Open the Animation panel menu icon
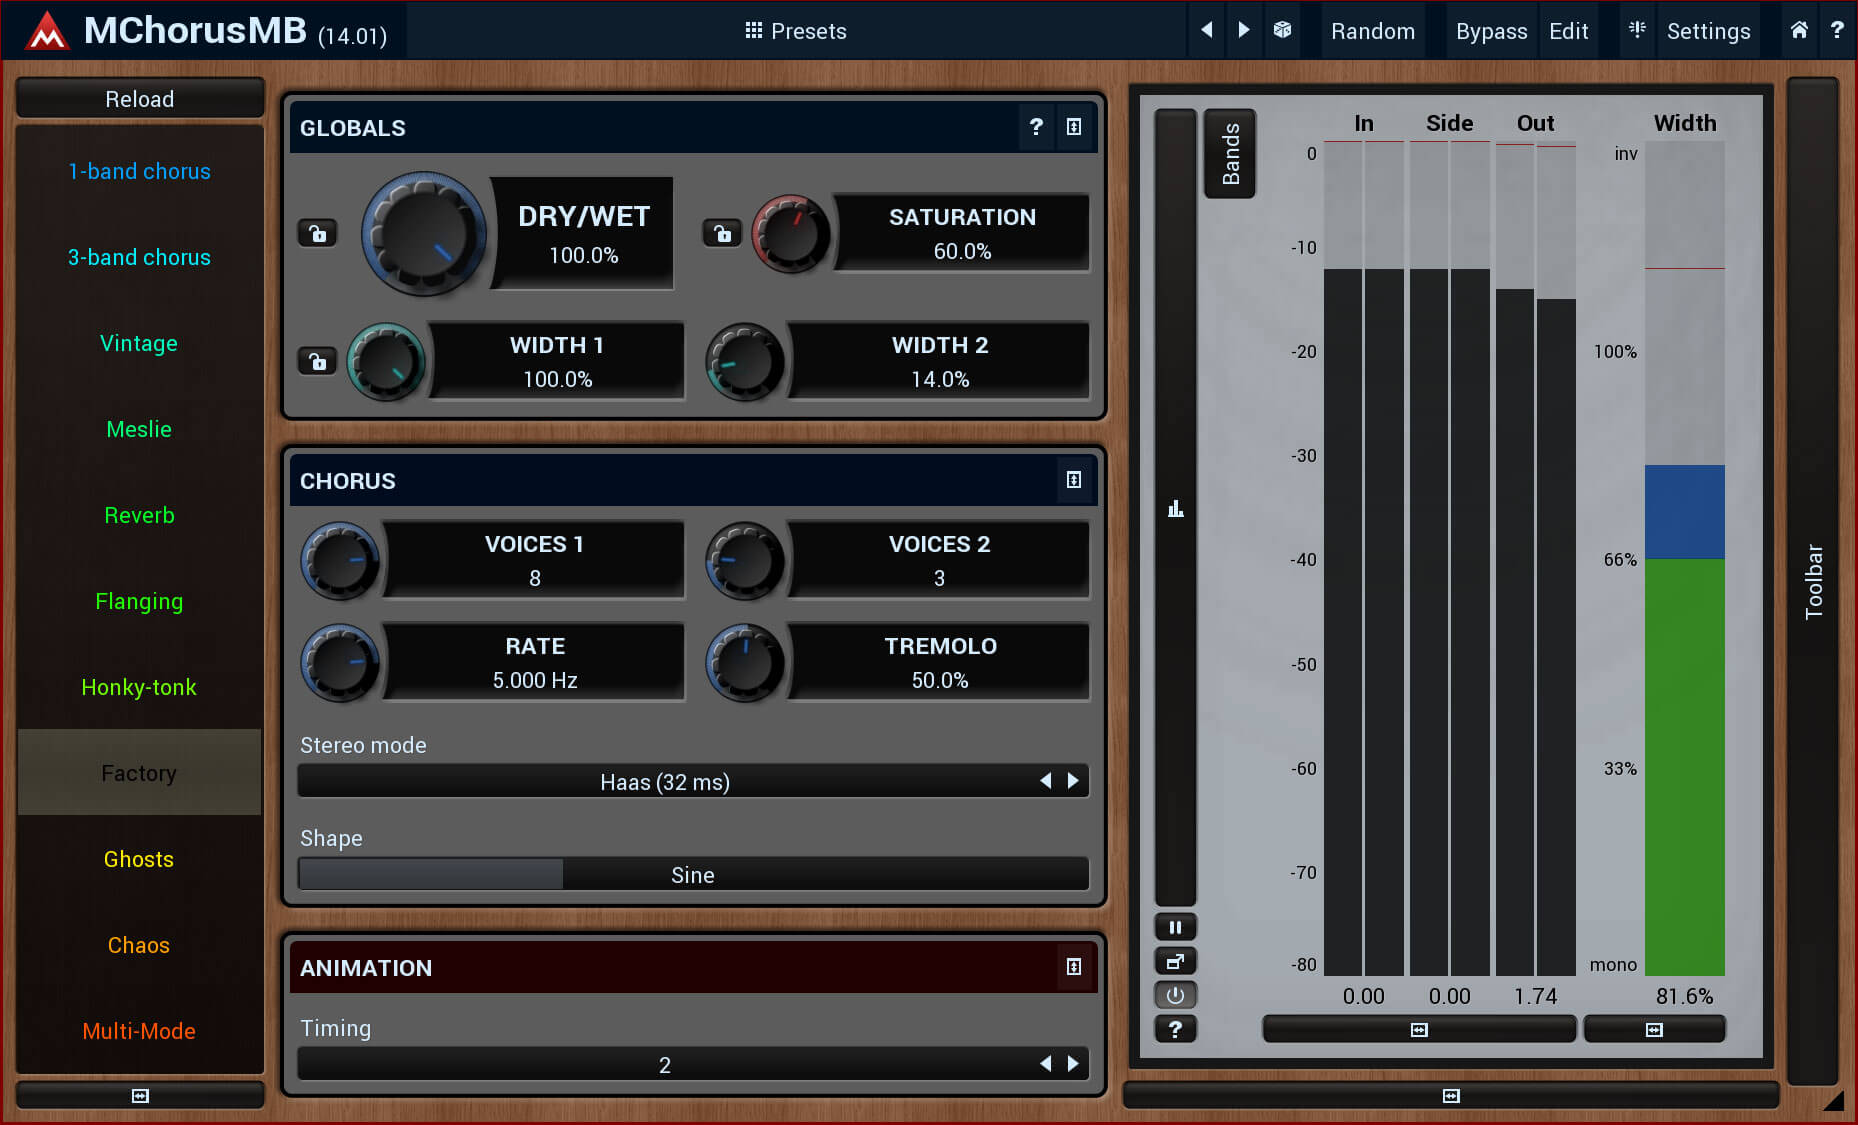 click(1074, 967)
